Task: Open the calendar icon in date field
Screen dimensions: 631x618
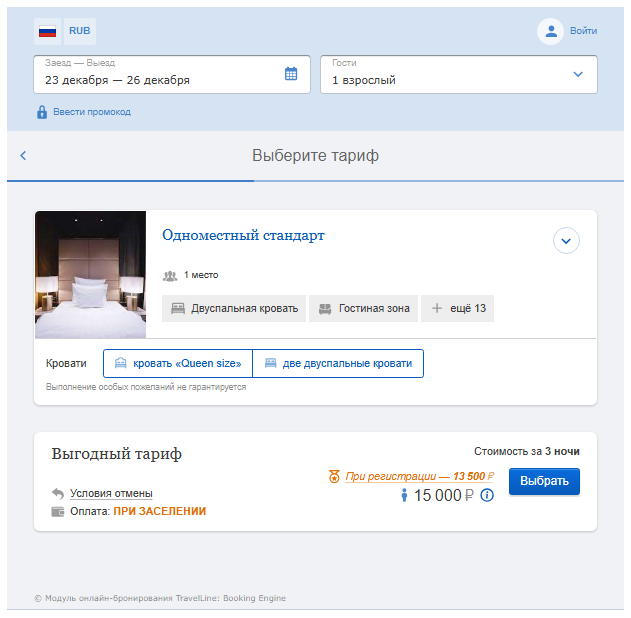Action: click(291, 74)
